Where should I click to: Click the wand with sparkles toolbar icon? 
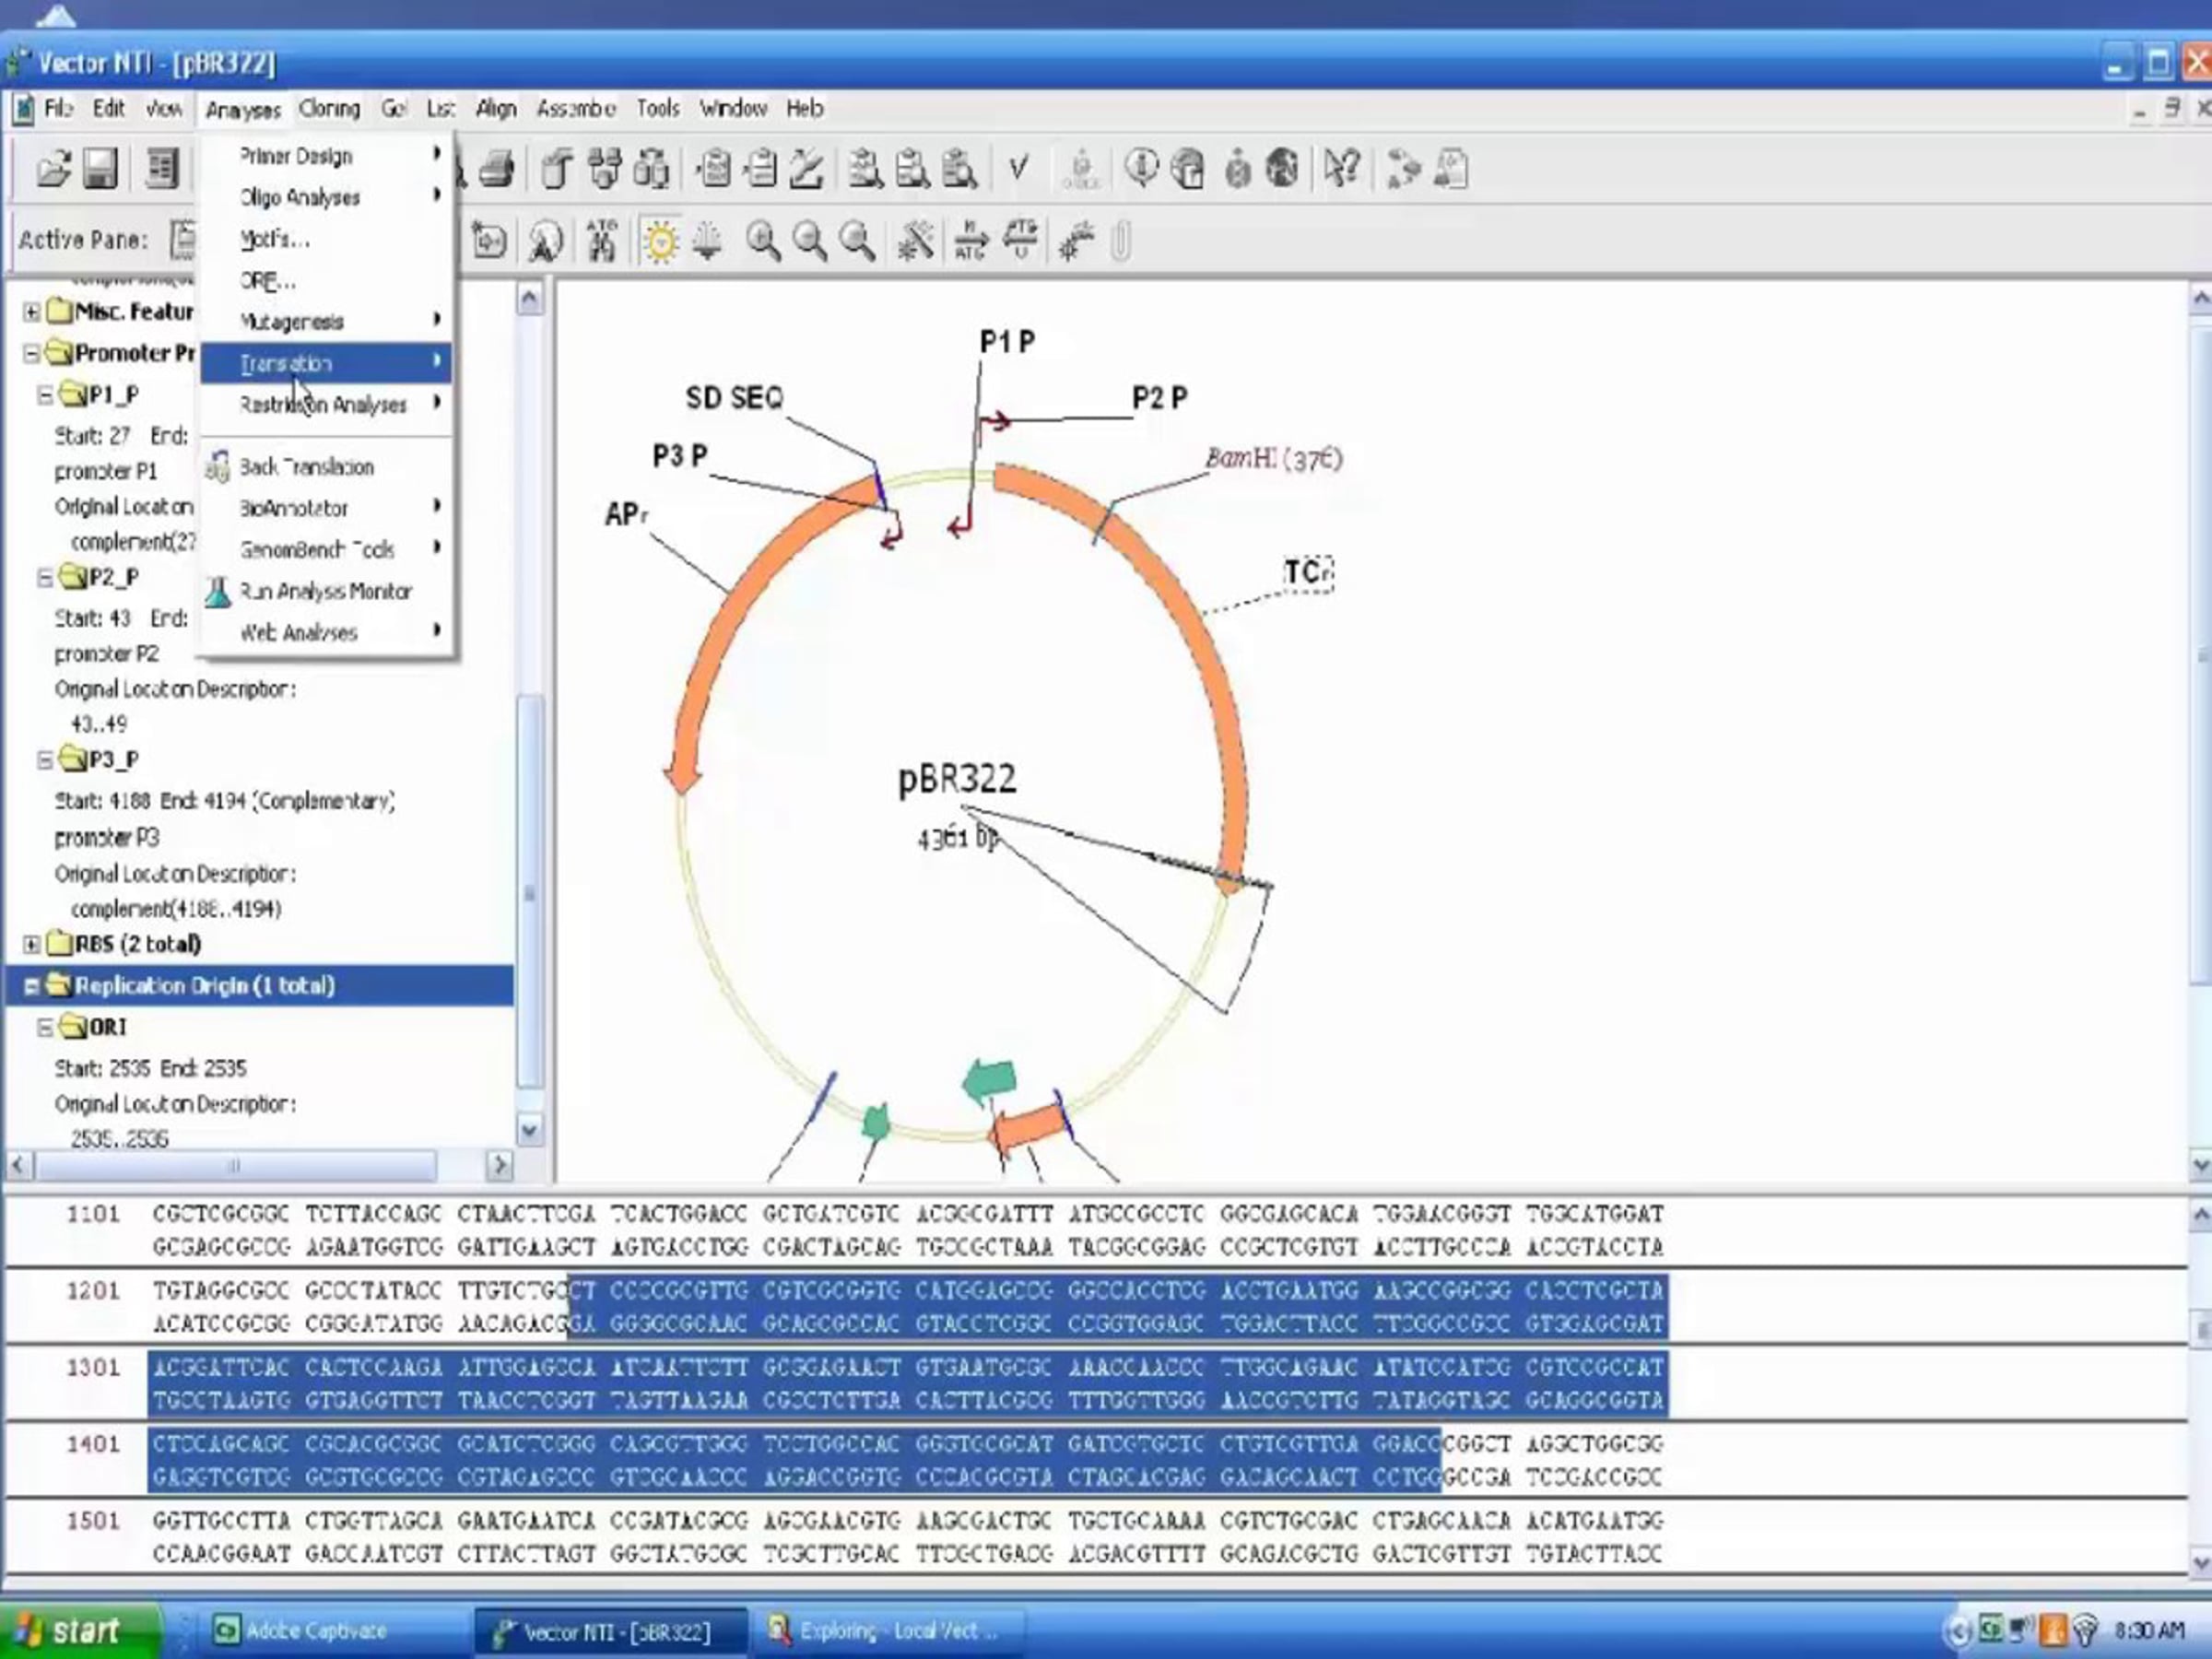(x=915, y=241)
